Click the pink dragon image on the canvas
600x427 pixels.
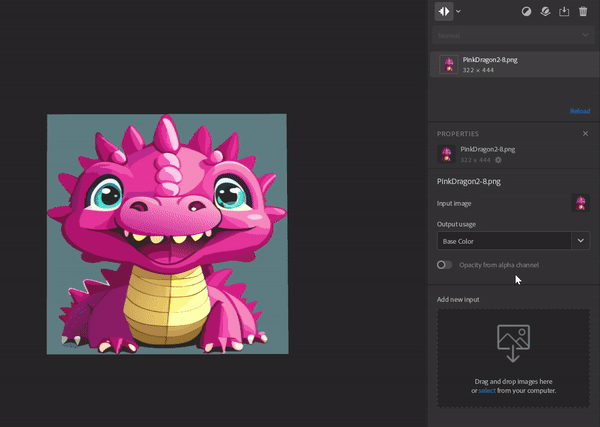tap(167, 234)
